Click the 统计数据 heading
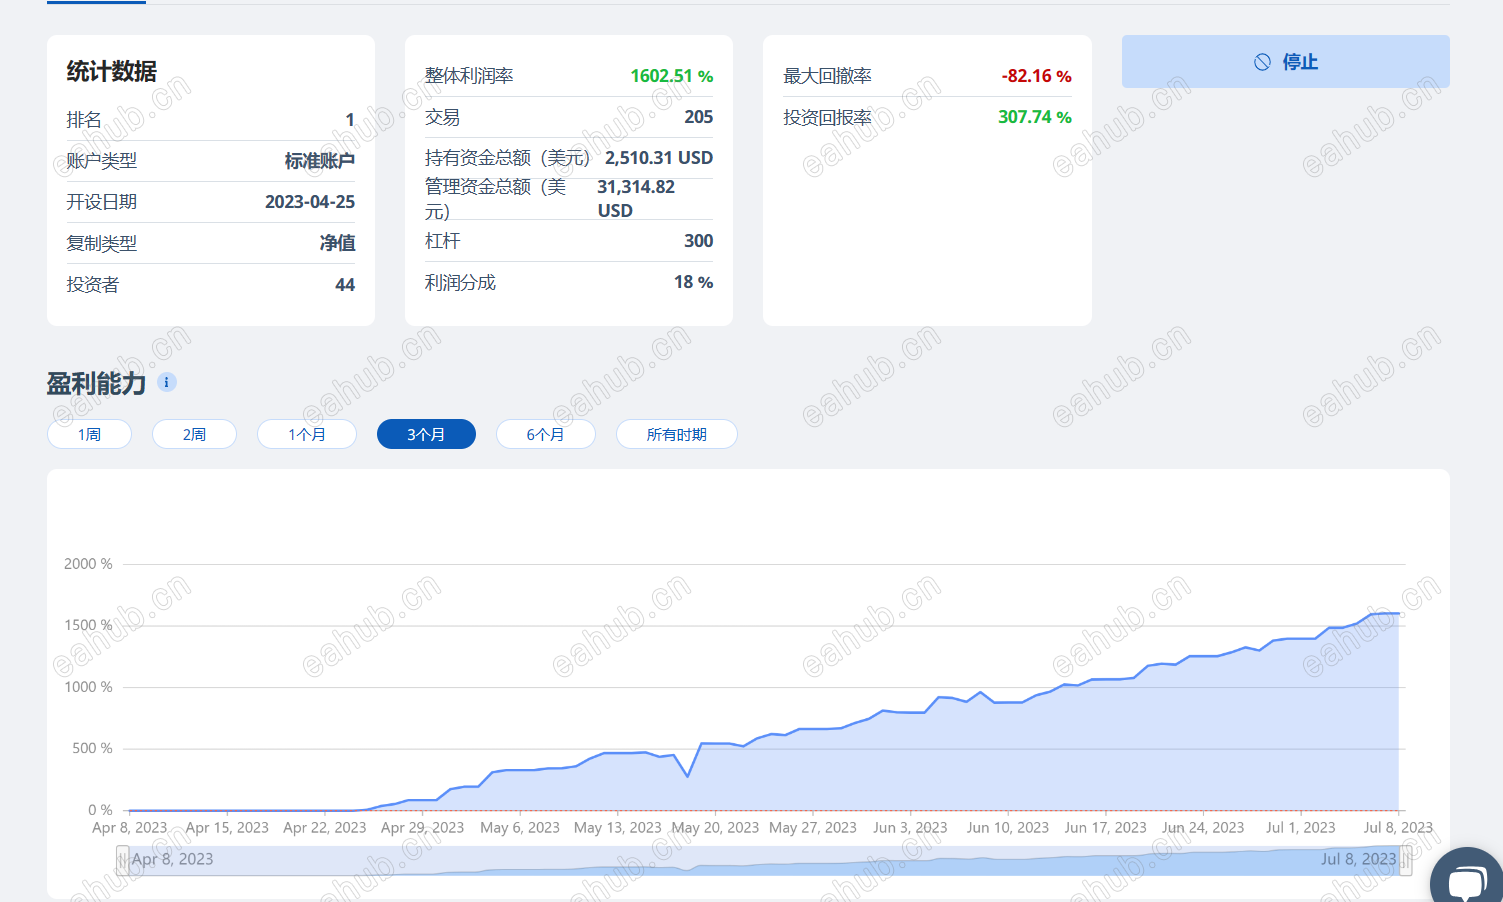The width and height of the screenshot is (1503, 902). [x=112, y=72]
